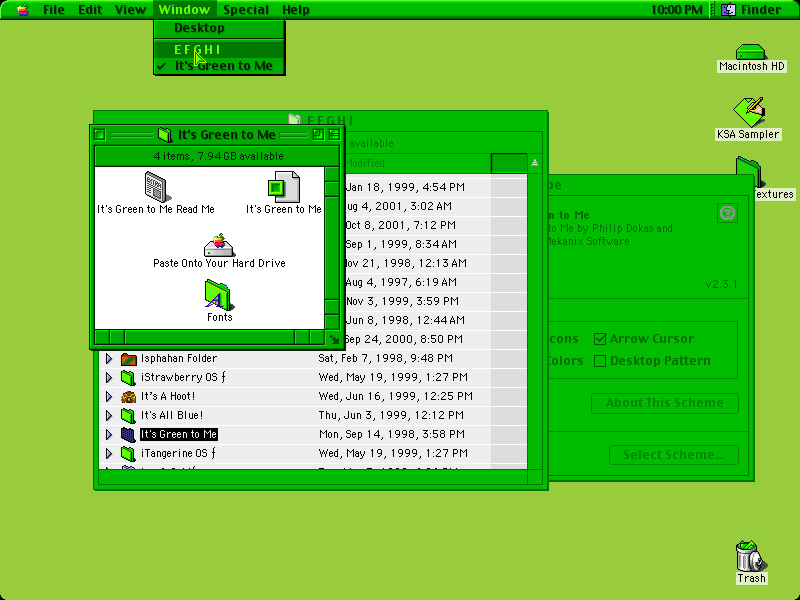This screenshot has width=800, height=600.
Task: Expand the It's All Blue! row
Action: pos(109,415)
